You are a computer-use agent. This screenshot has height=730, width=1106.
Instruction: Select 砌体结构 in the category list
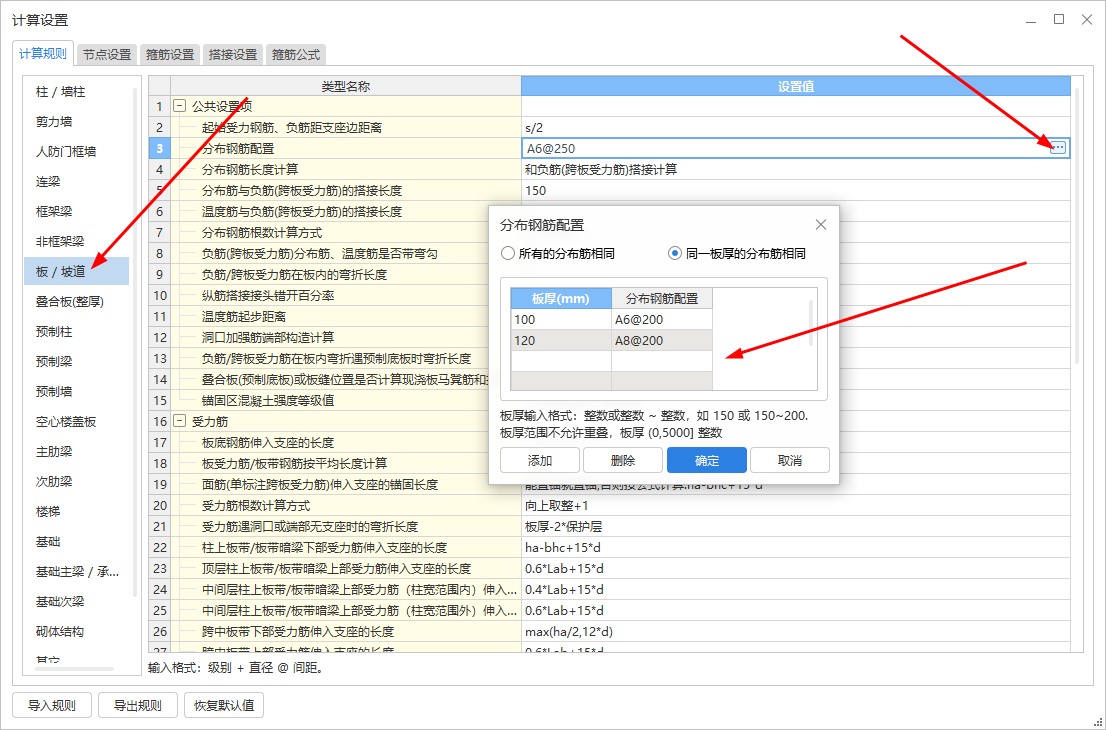(x=77, y=631)
